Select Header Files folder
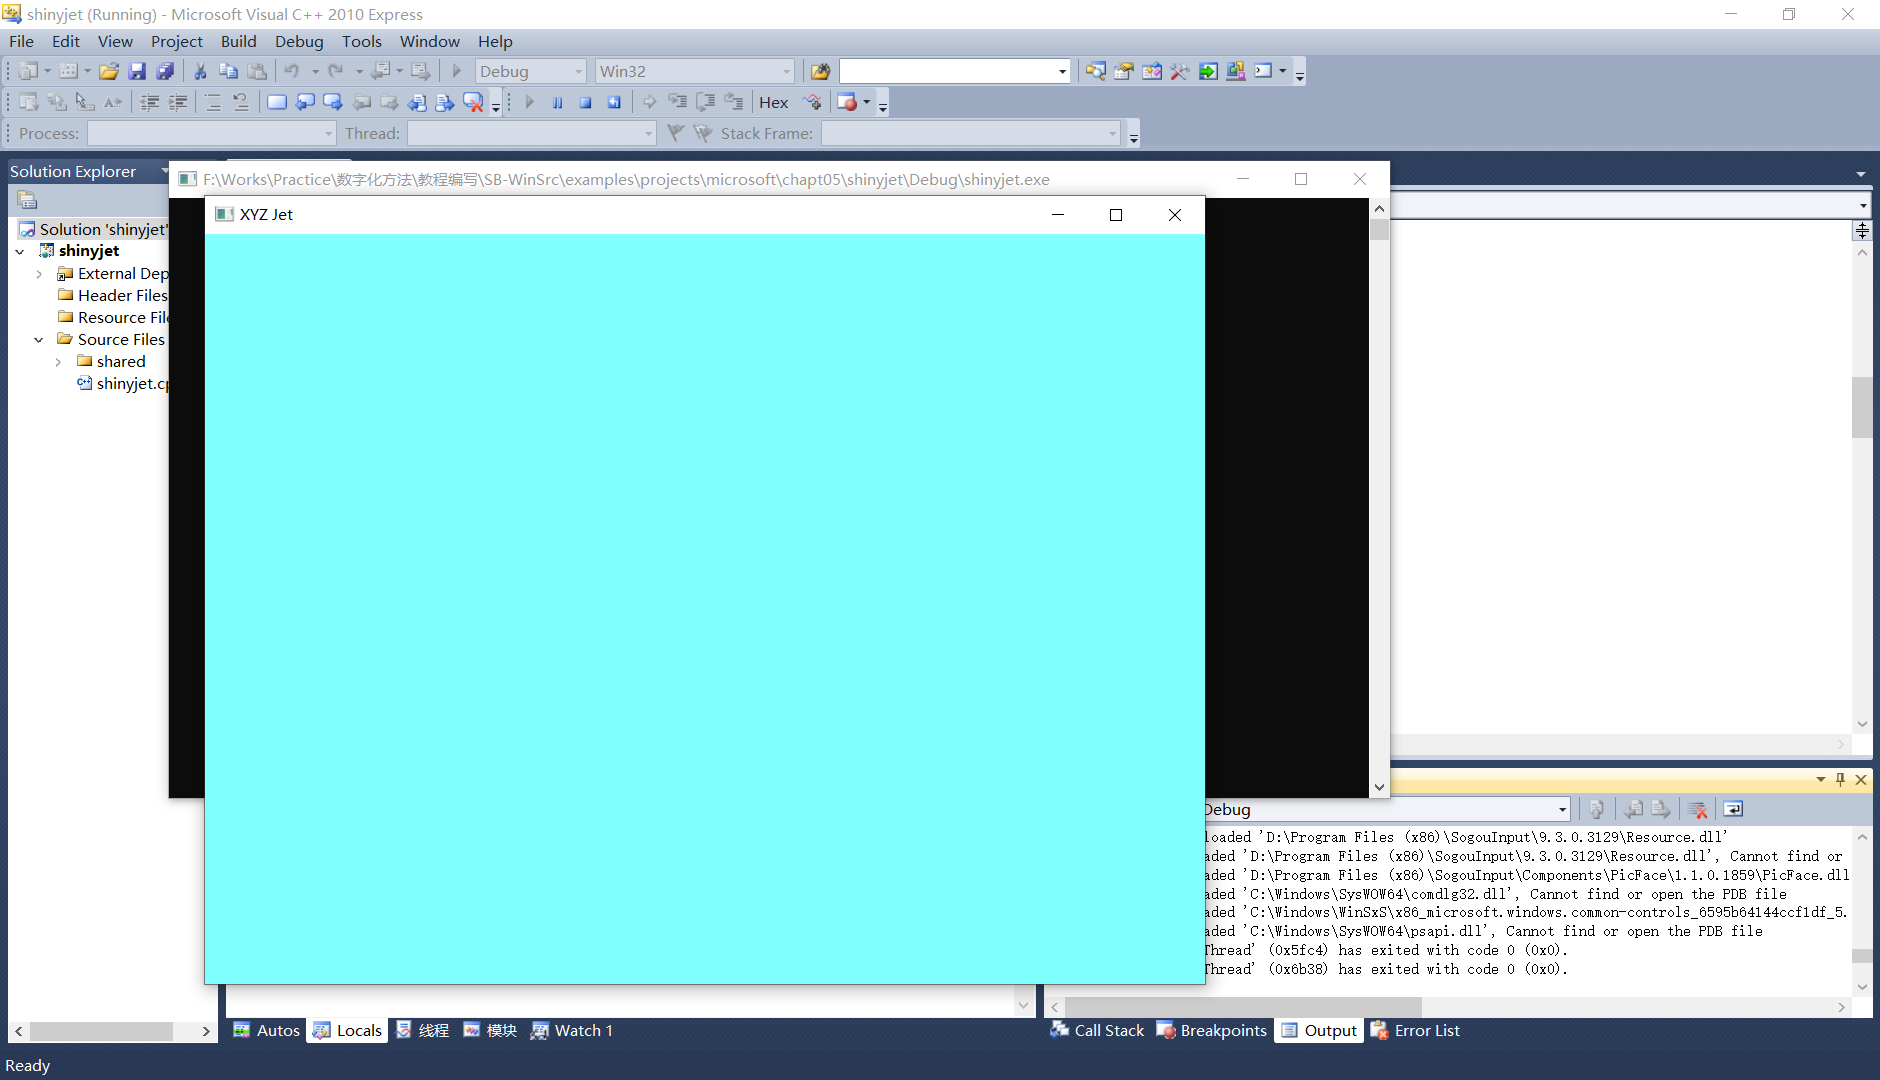 [x=114, y=295]
